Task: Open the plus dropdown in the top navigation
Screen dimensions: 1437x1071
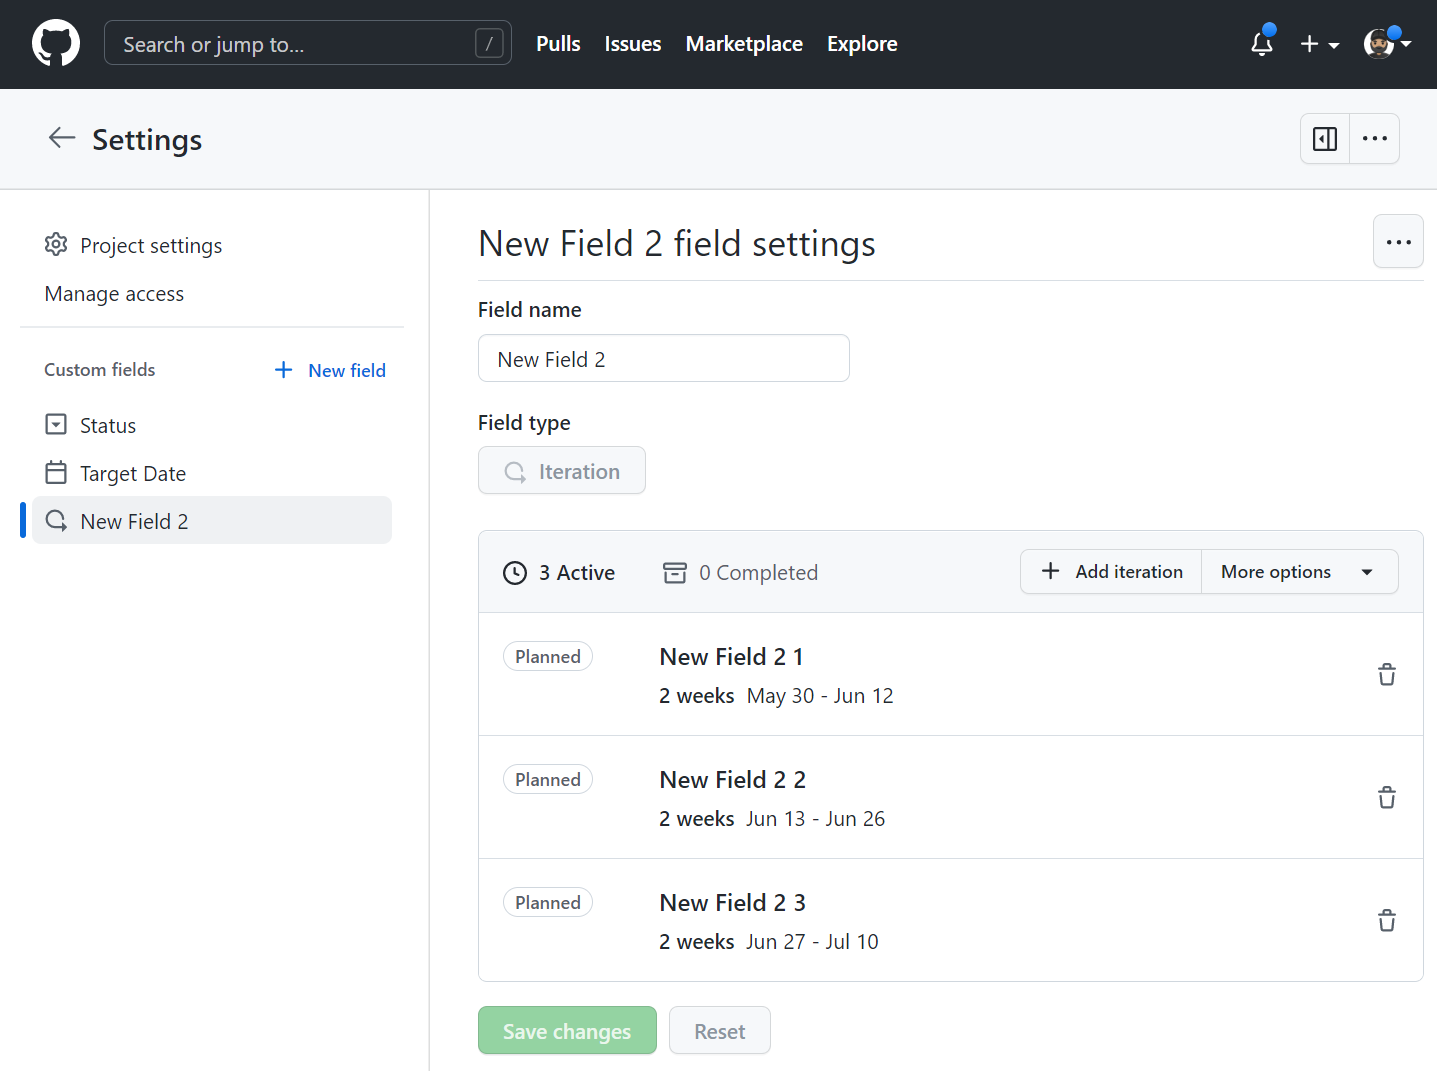Action: pyautogui.click(x=1319, y=44)
